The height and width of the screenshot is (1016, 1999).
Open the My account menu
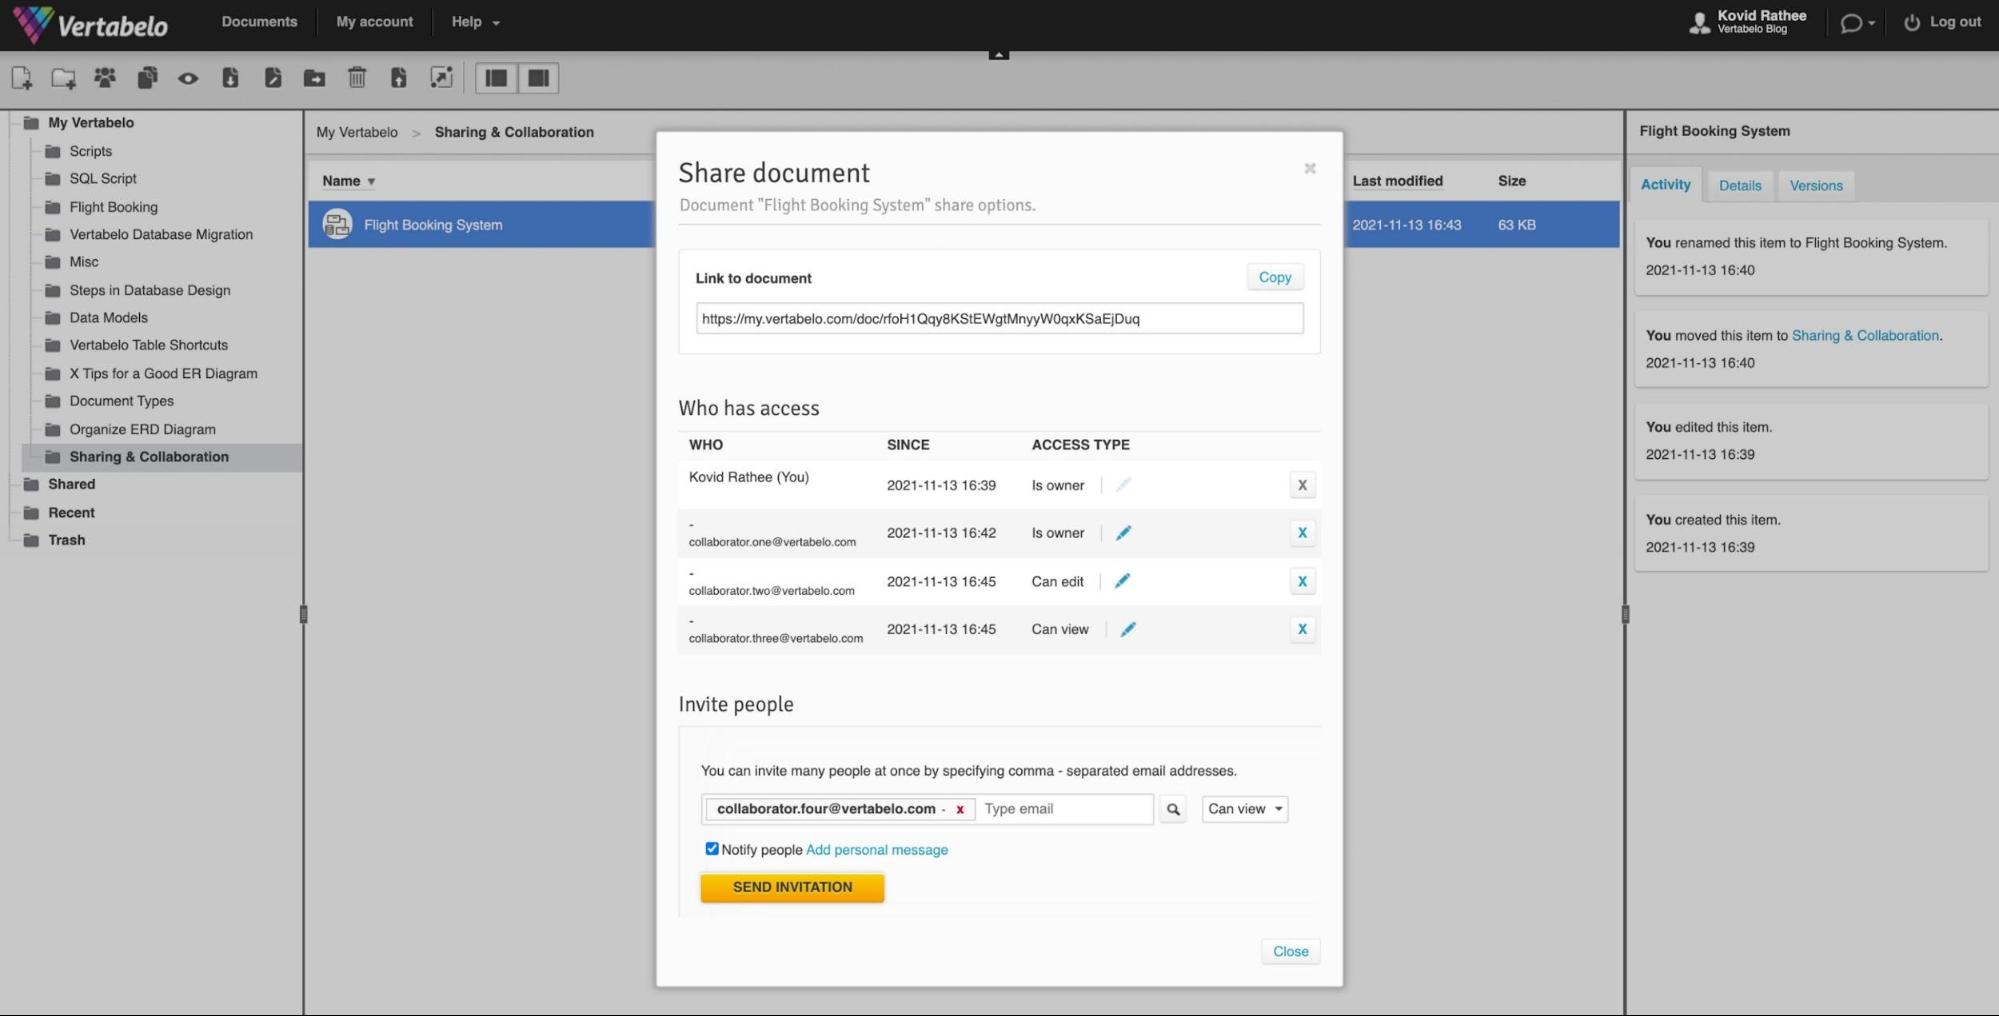[x=374, y=22]
